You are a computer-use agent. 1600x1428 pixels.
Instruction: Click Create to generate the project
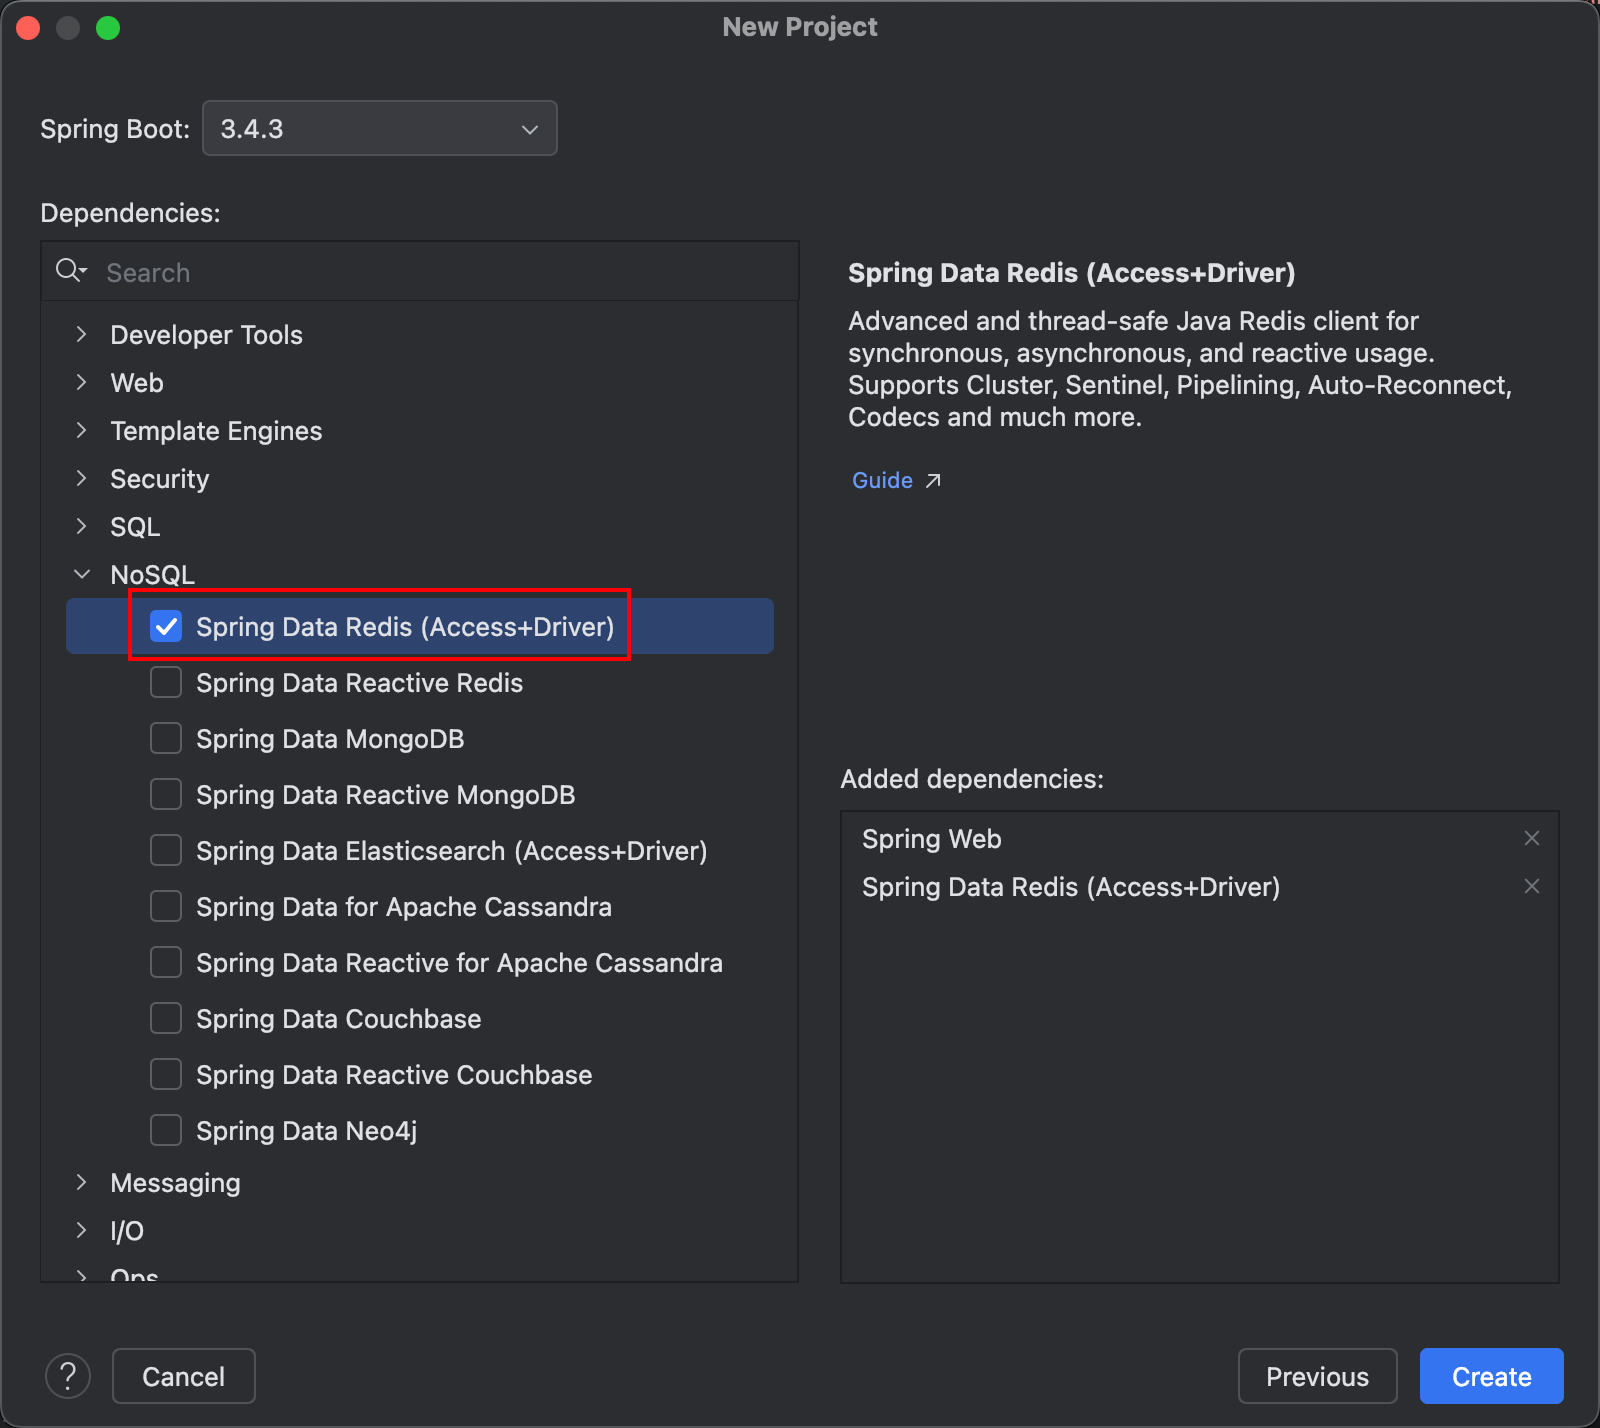tap(1491, 1376)
